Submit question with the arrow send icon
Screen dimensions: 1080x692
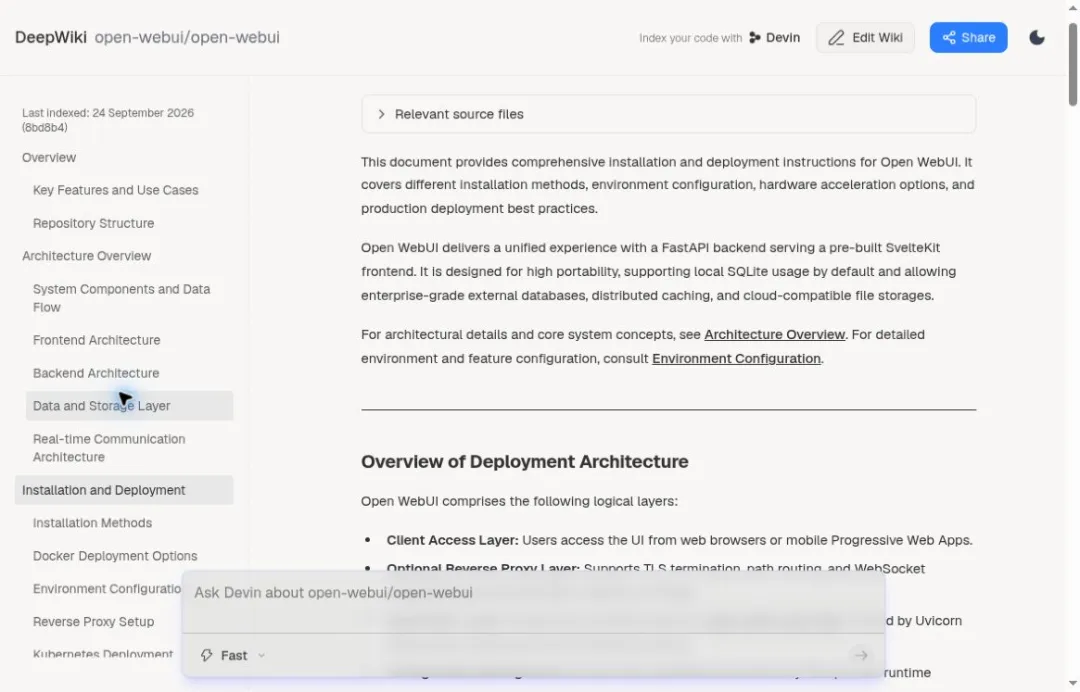pos(861,655)
